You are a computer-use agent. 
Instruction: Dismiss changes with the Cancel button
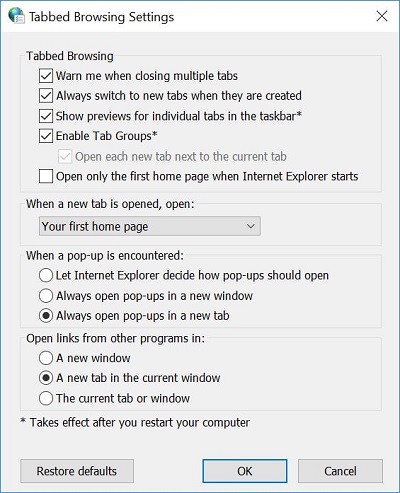tap(340, 471)
